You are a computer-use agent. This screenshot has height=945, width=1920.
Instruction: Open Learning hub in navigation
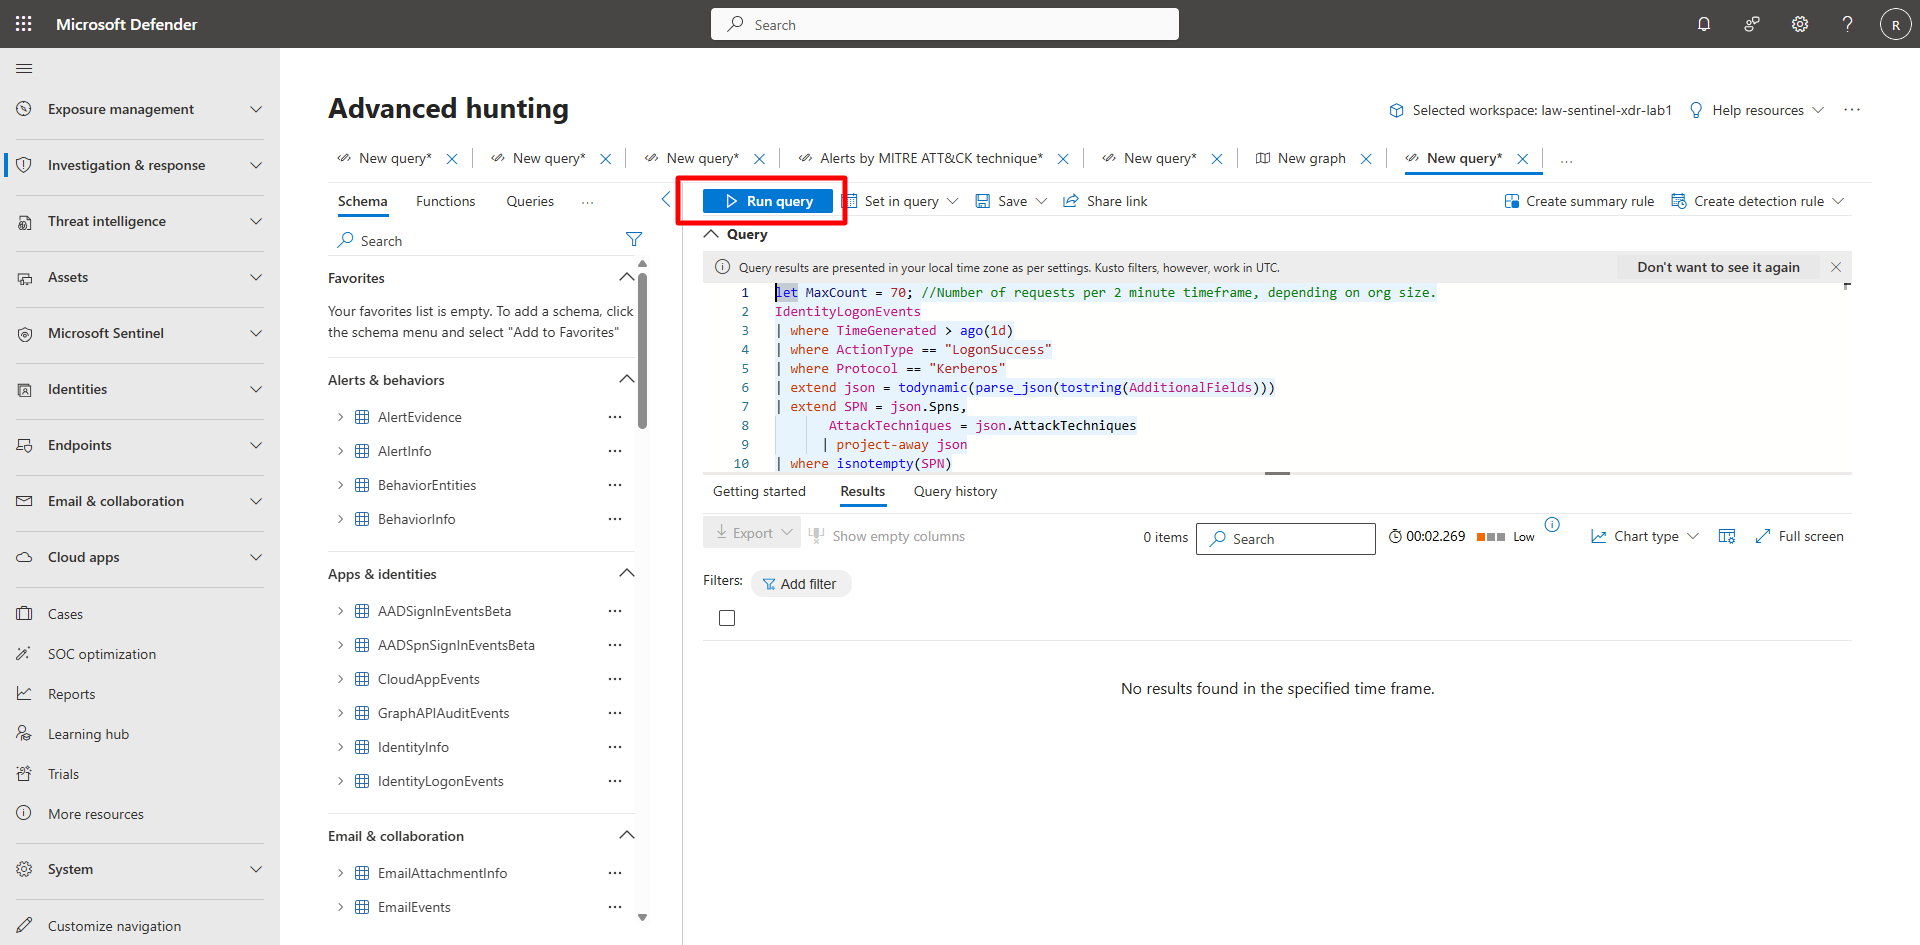pyautogui.click(x=88, y=734)
